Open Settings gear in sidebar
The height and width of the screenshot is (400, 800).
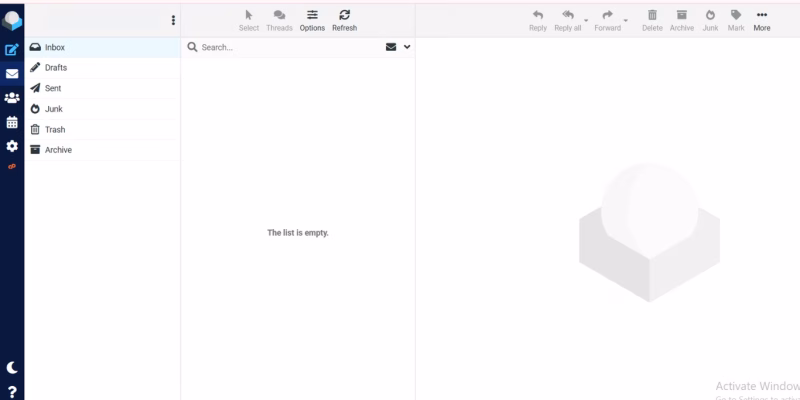(12, 146)
